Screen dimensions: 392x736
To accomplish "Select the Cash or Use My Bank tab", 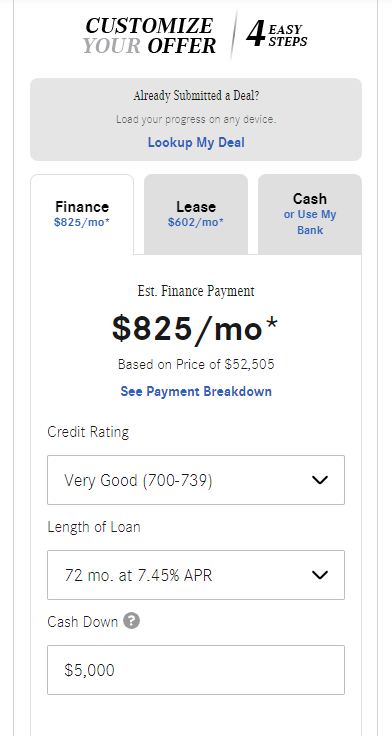I will click(x=310, y=214).
